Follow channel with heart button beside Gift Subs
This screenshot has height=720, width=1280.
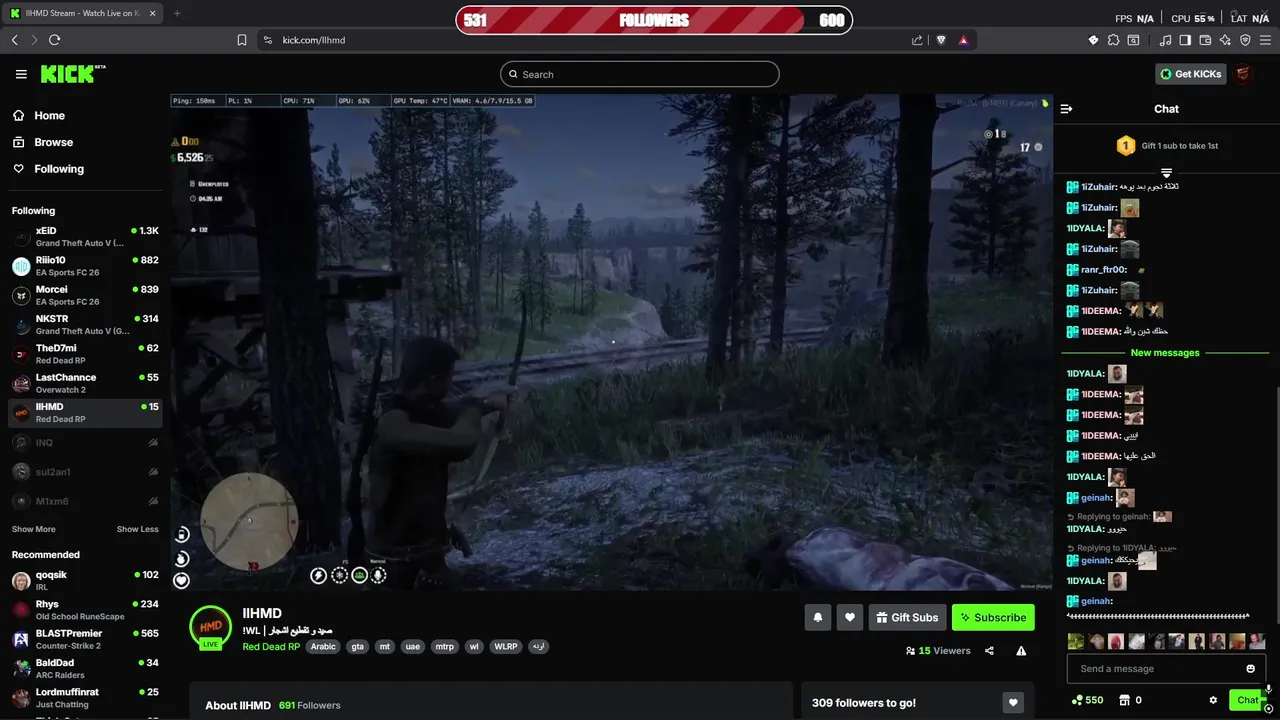pyautogui.click(x=849, y=617)
